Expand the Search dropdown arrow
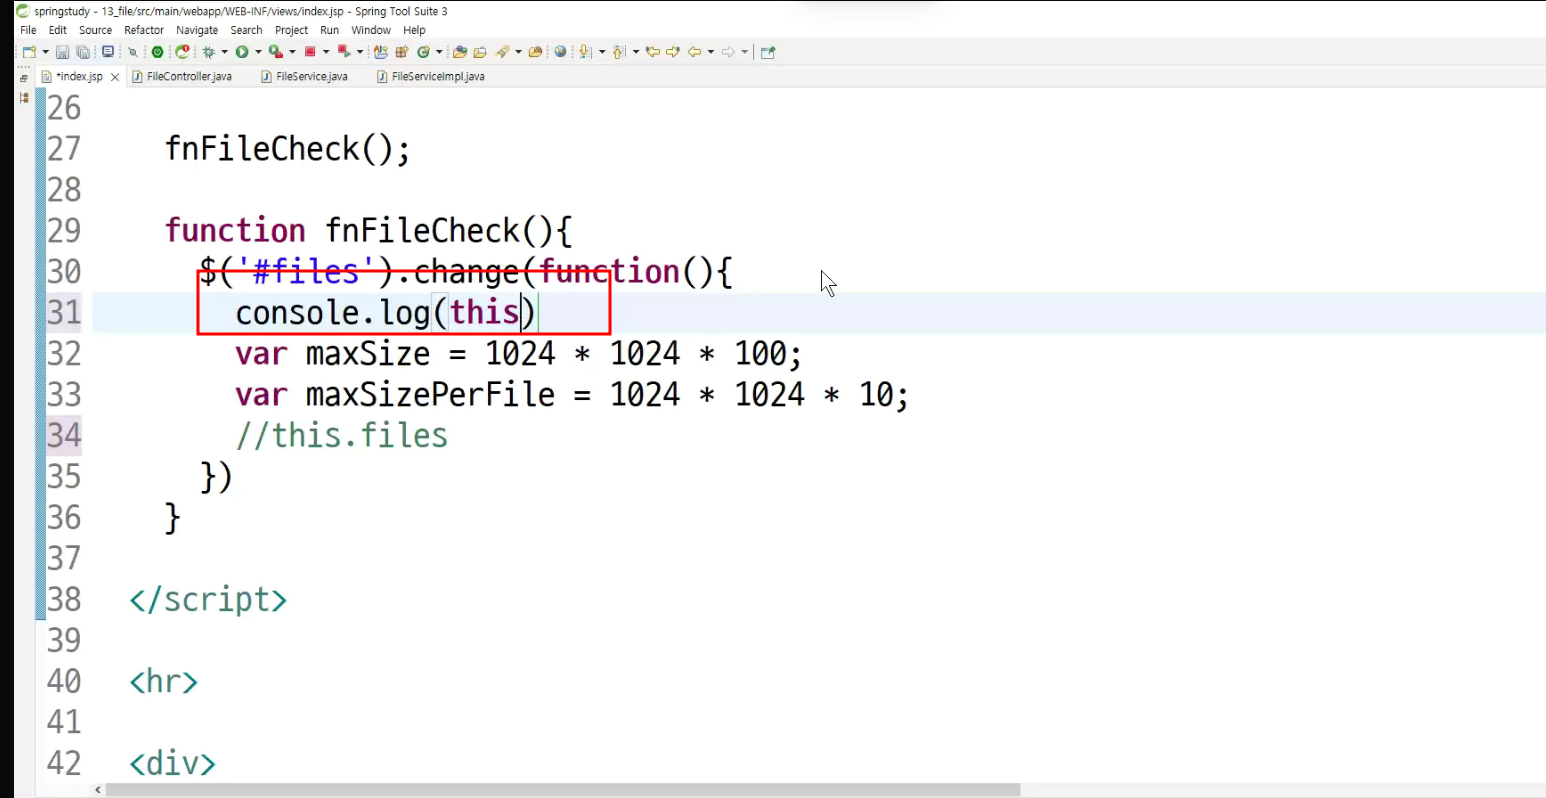This screenshot has height=798, width=1546. (518, 52)
